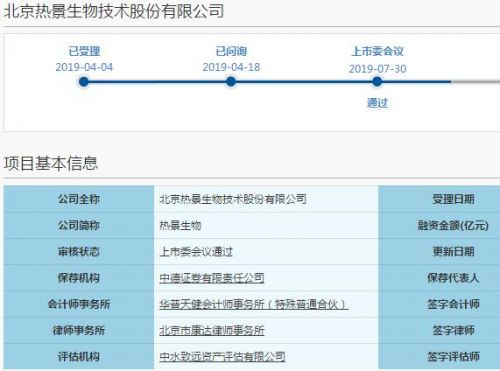Image resolution: width=500 pixels, height=371 pixels.
Task: Click the 通过 result under 上市委会议
Action: [377, 103]
